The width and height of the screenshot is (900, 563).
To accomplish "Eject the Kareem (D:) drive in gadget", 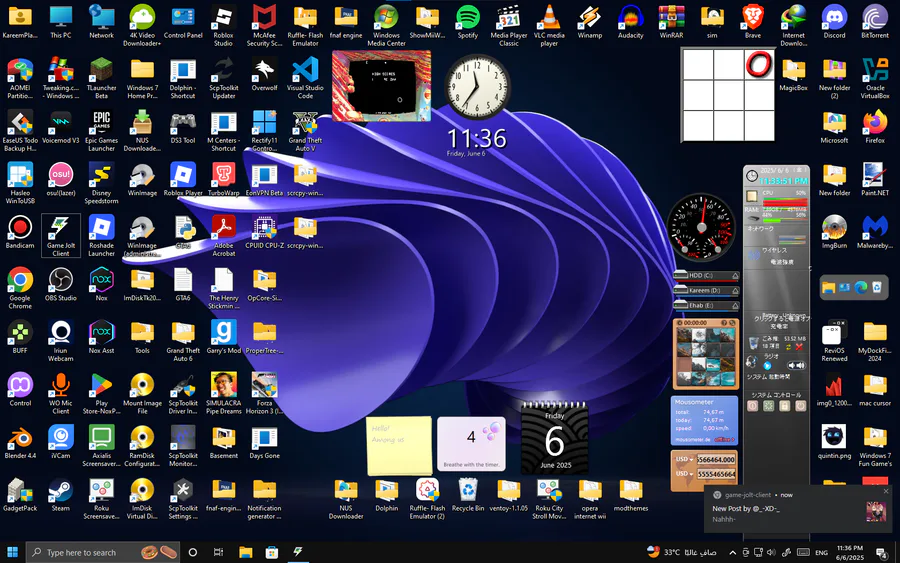I will pyautogui.click(x=735, y=290).
